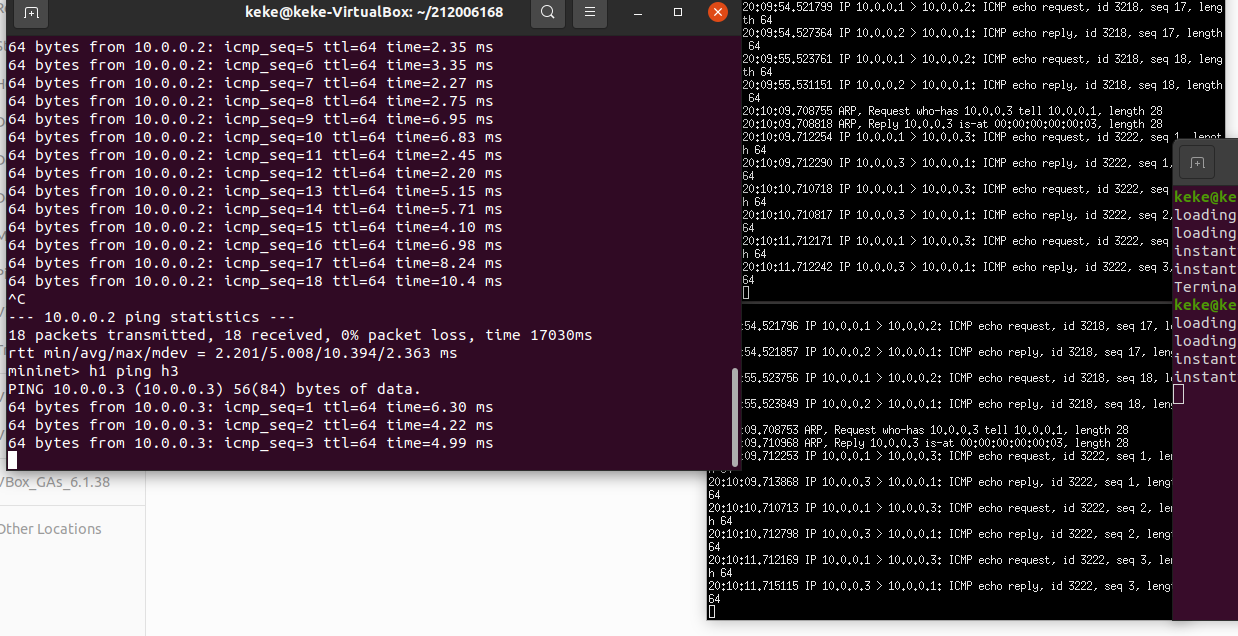Click the terminal title keke@keke-VirtualBox
The height and width of the screenshot is (636, 1238).
tap(373, 12)
